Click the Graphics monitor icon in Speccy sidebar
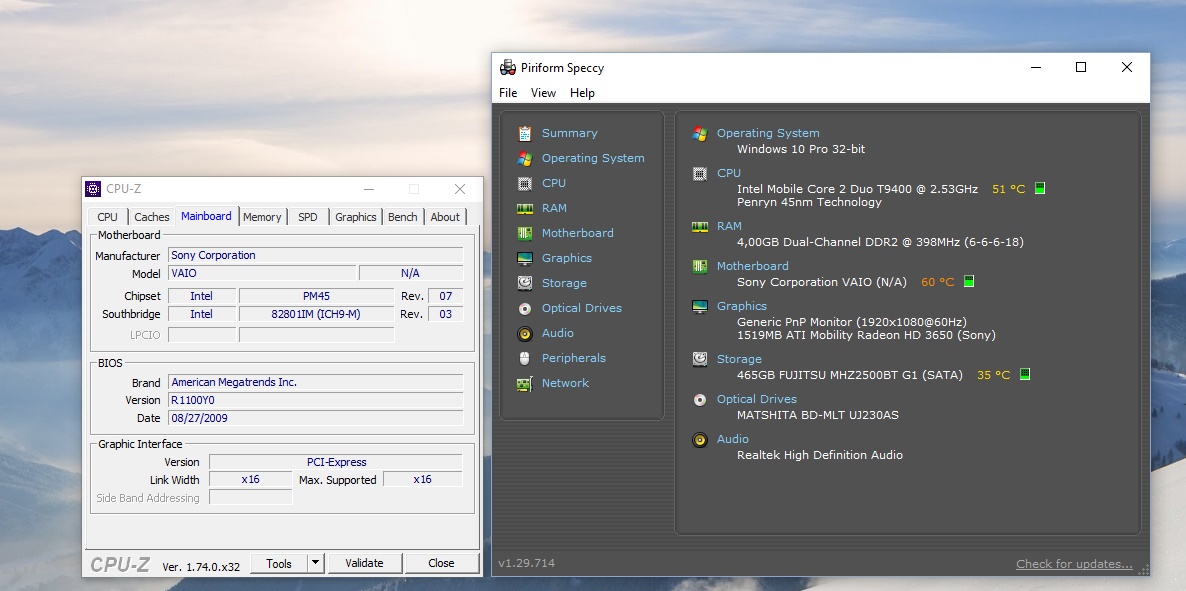The height and width of the screenshot is (591, 1186). click(x=525, y=258)
